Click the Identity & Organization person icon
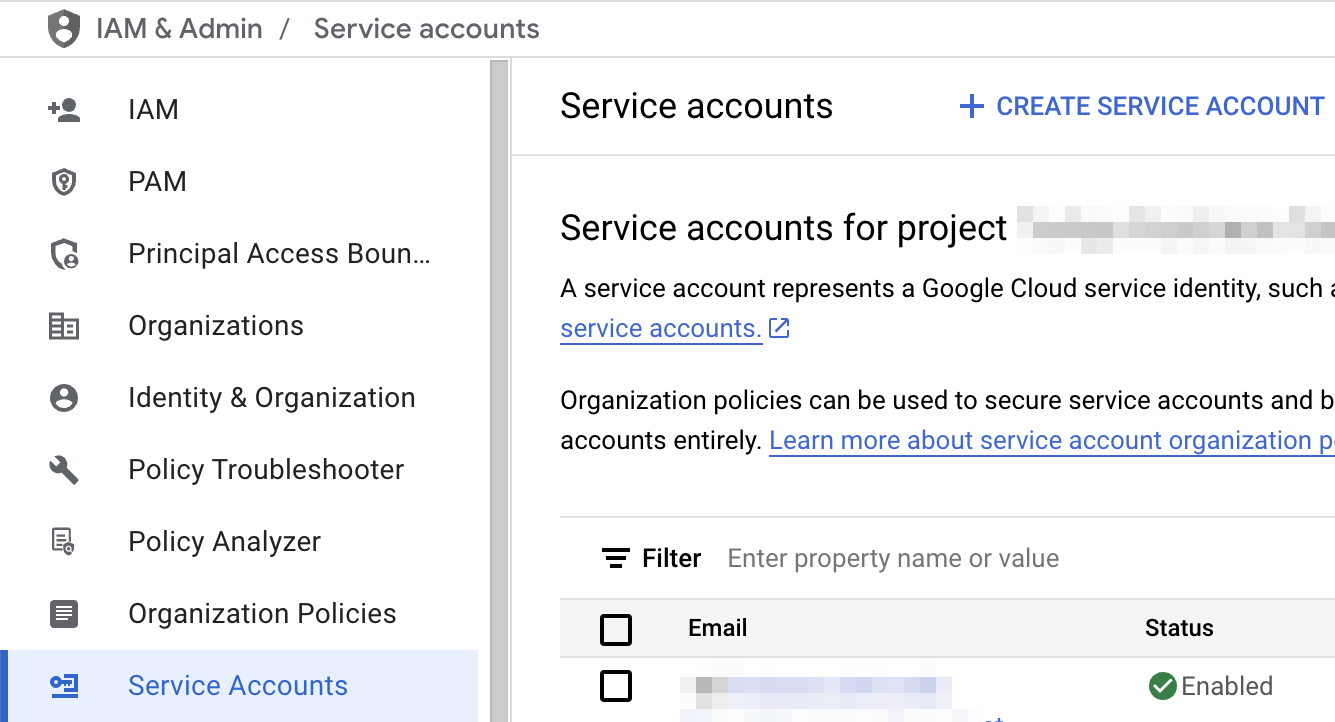The height and width of the screenshot is (722, 1335). point(64,398)
